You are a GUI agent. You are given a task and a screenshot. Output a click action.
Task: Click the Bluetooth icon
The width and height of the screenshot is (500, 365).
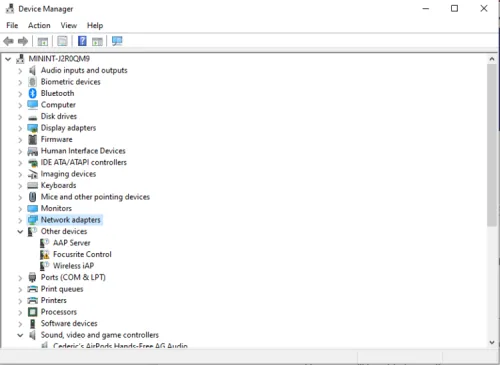pyautogui.click(x=32, y=93)
